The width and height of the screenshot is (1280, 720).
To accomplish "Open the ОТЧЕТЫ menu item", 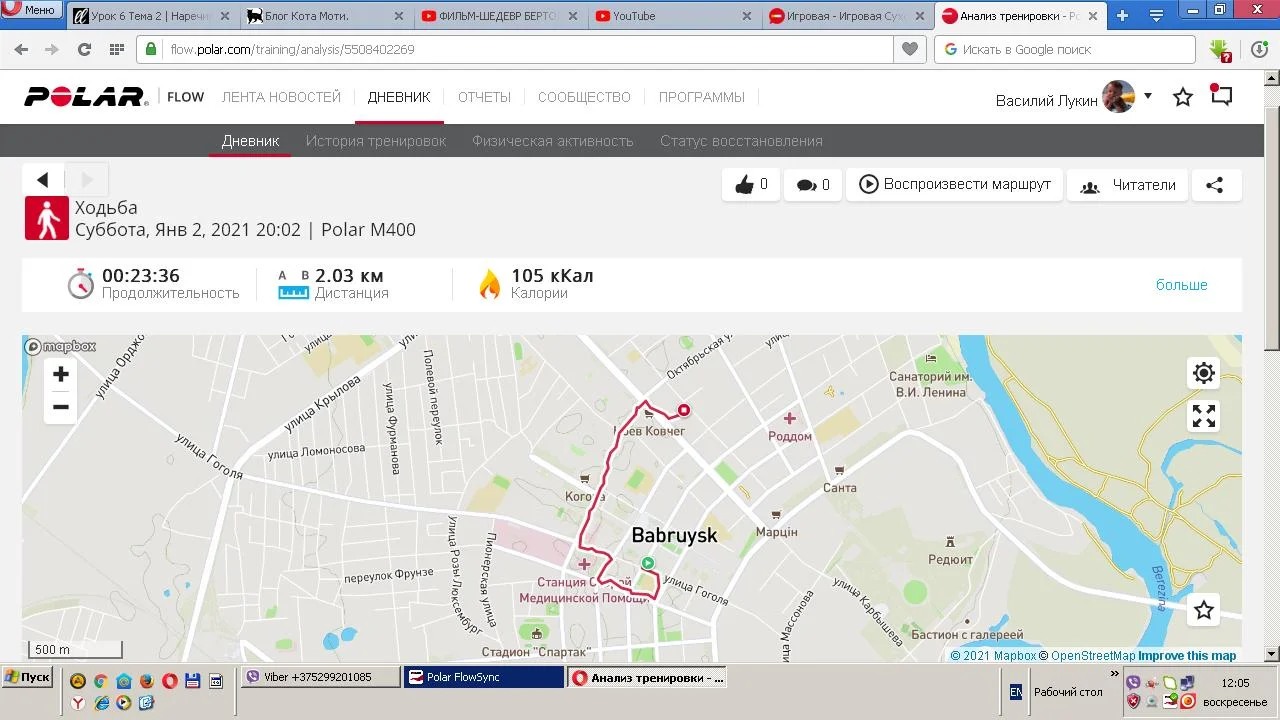I will pos(484,97).
